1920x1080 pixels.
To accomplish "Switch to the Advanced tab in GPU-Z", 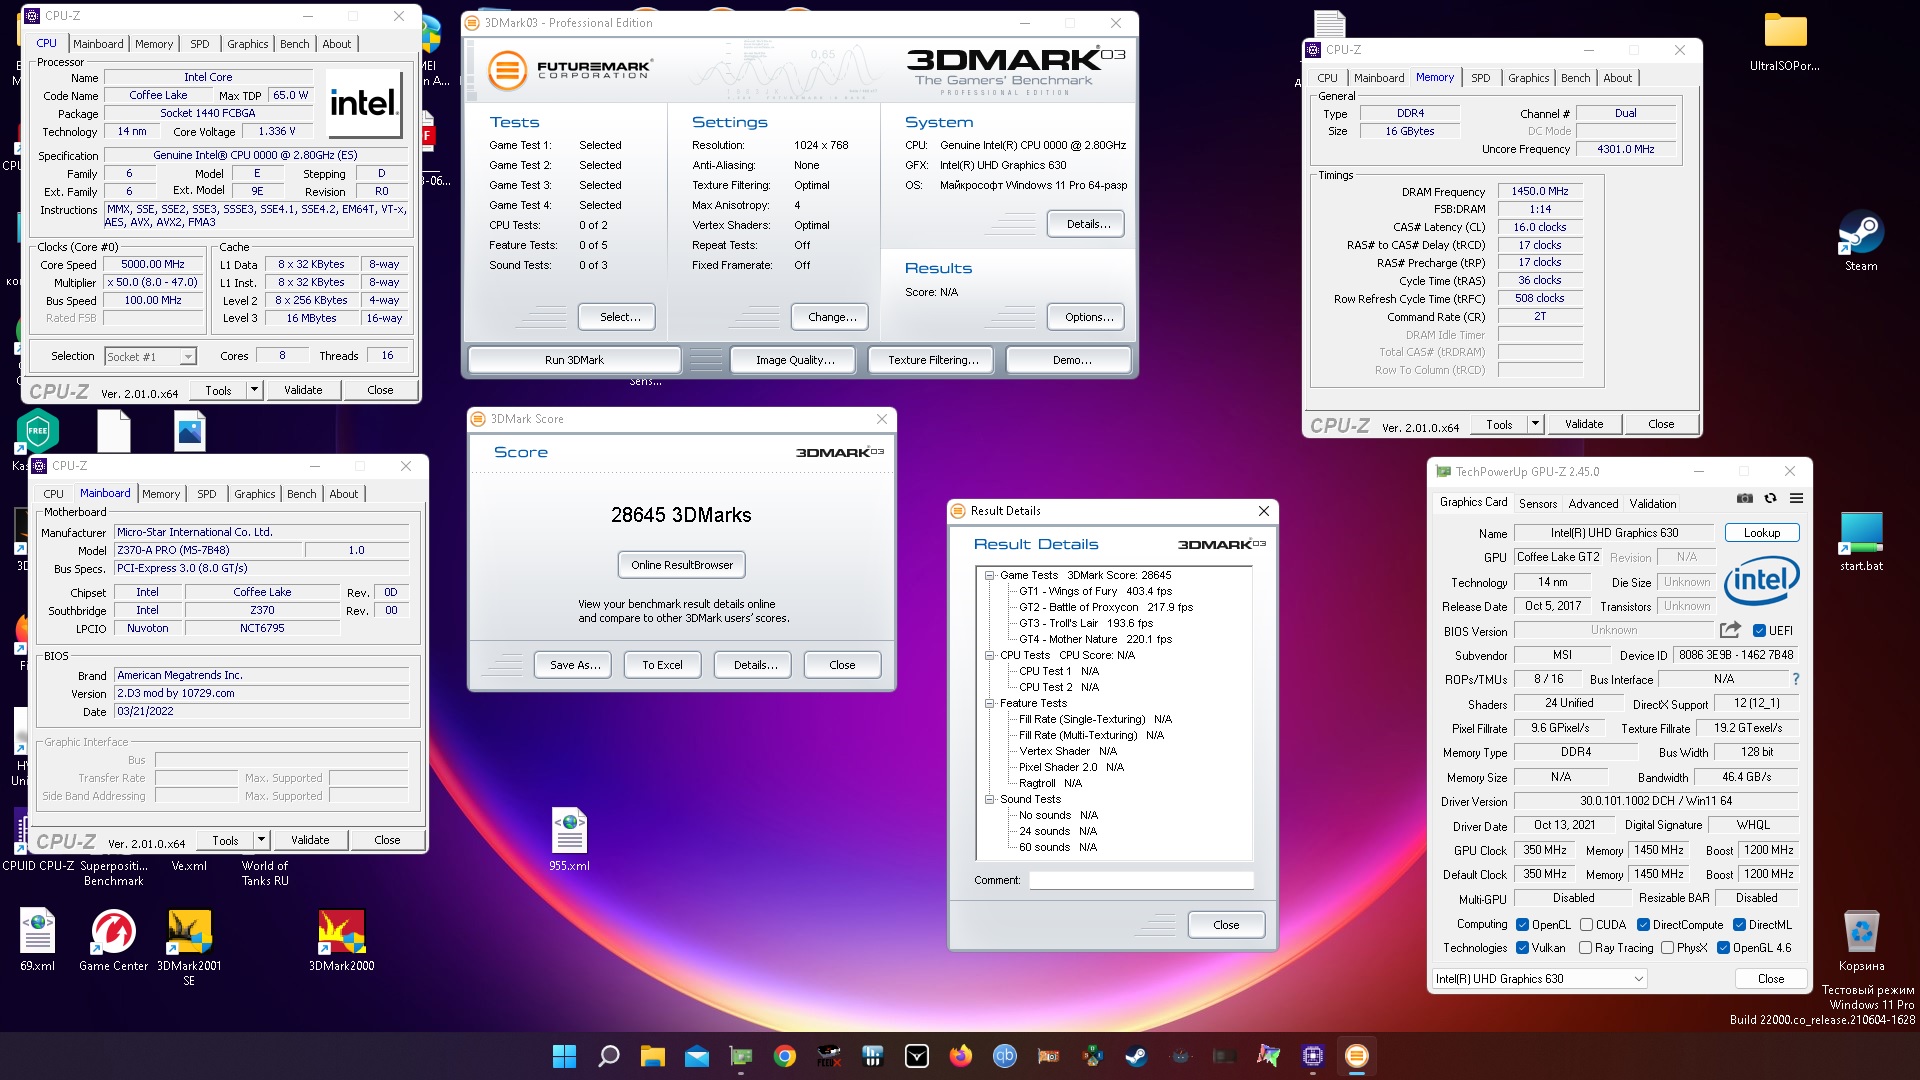I will (x=1593, y=504).
